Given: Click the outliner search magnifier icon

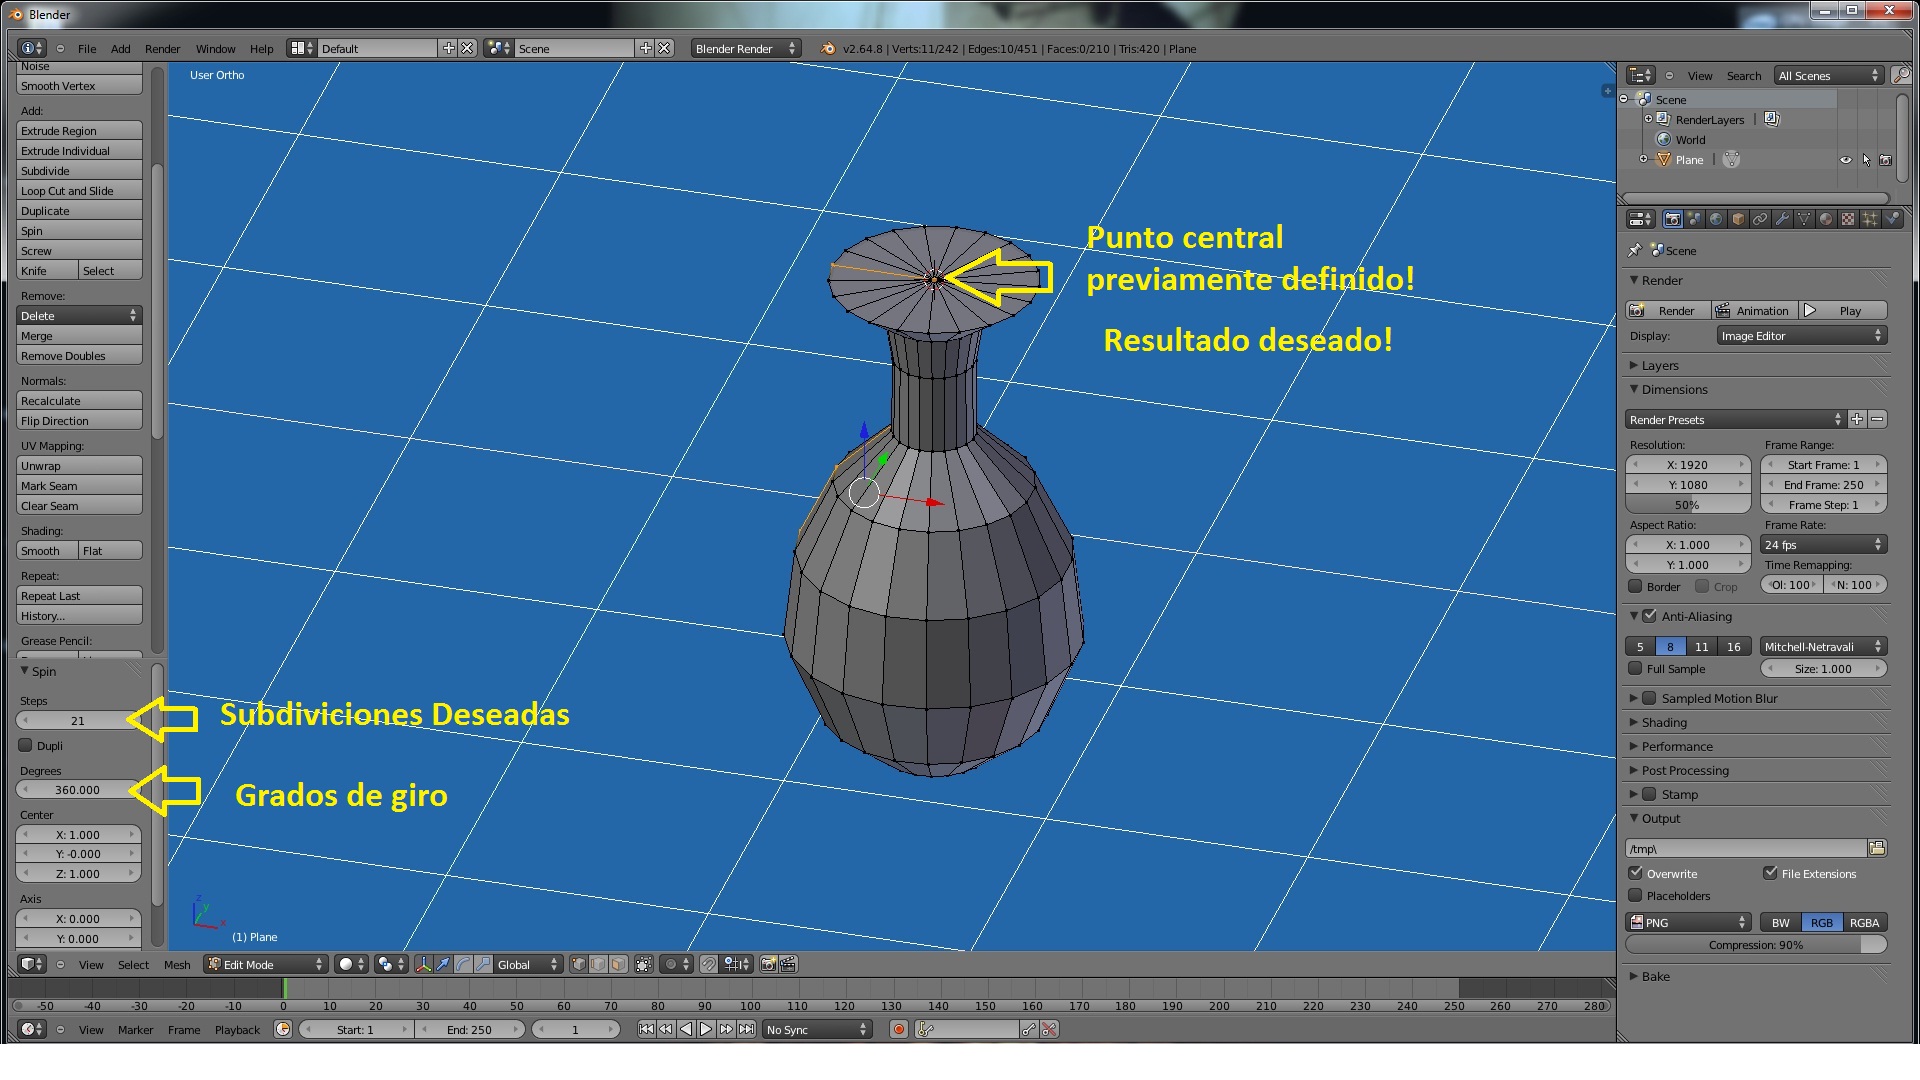Looking at the screenshot, I should (1900, 76).
